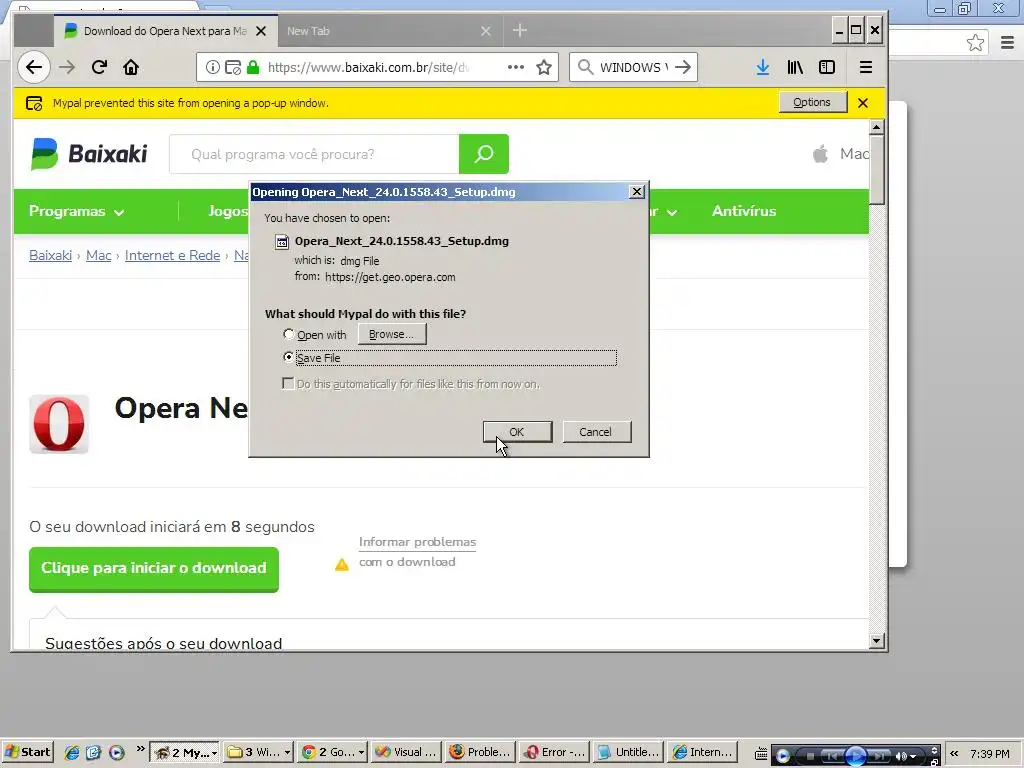Click the Mac breadcrumb link
This screenshot has width=1024, height=768.
coord(99,255)
